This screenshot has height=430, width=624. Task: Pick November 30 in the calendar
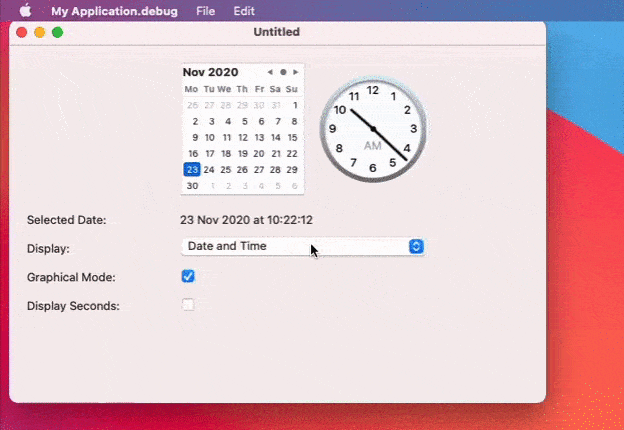[x=192, y=186]
